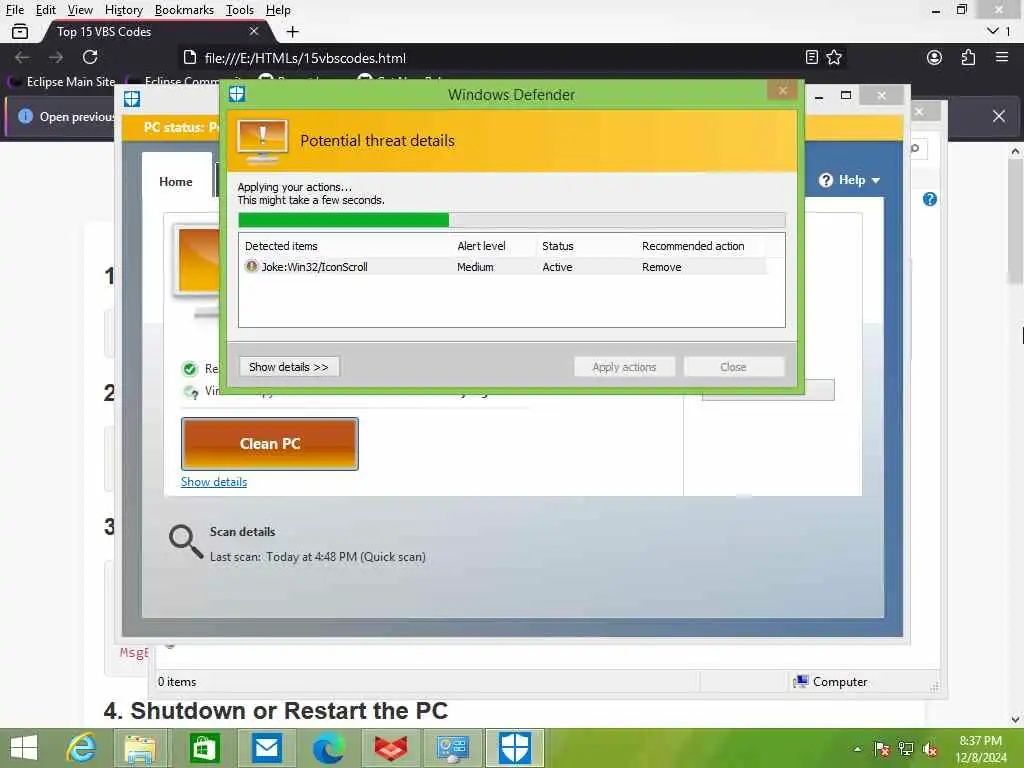Click the Action Center flag tray icon
The height and width of the screenshot is (768, 1024).
[882, 749]
